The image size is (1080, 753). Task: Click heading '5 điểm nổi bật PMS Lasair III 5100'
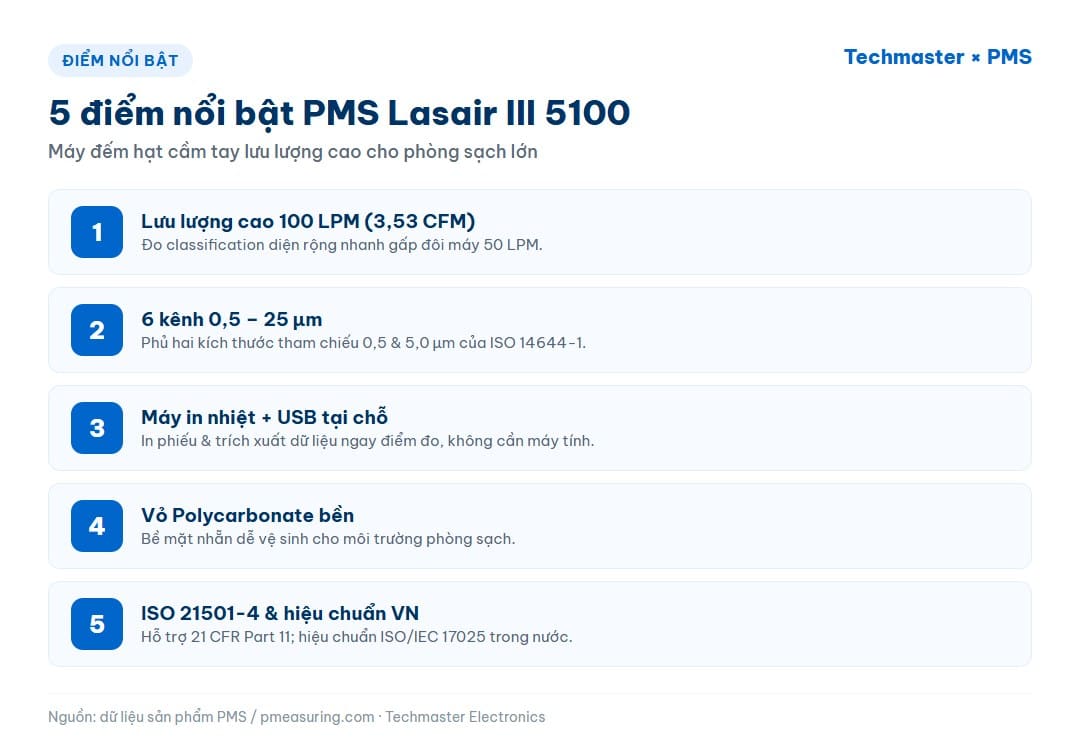pos(339,112)
